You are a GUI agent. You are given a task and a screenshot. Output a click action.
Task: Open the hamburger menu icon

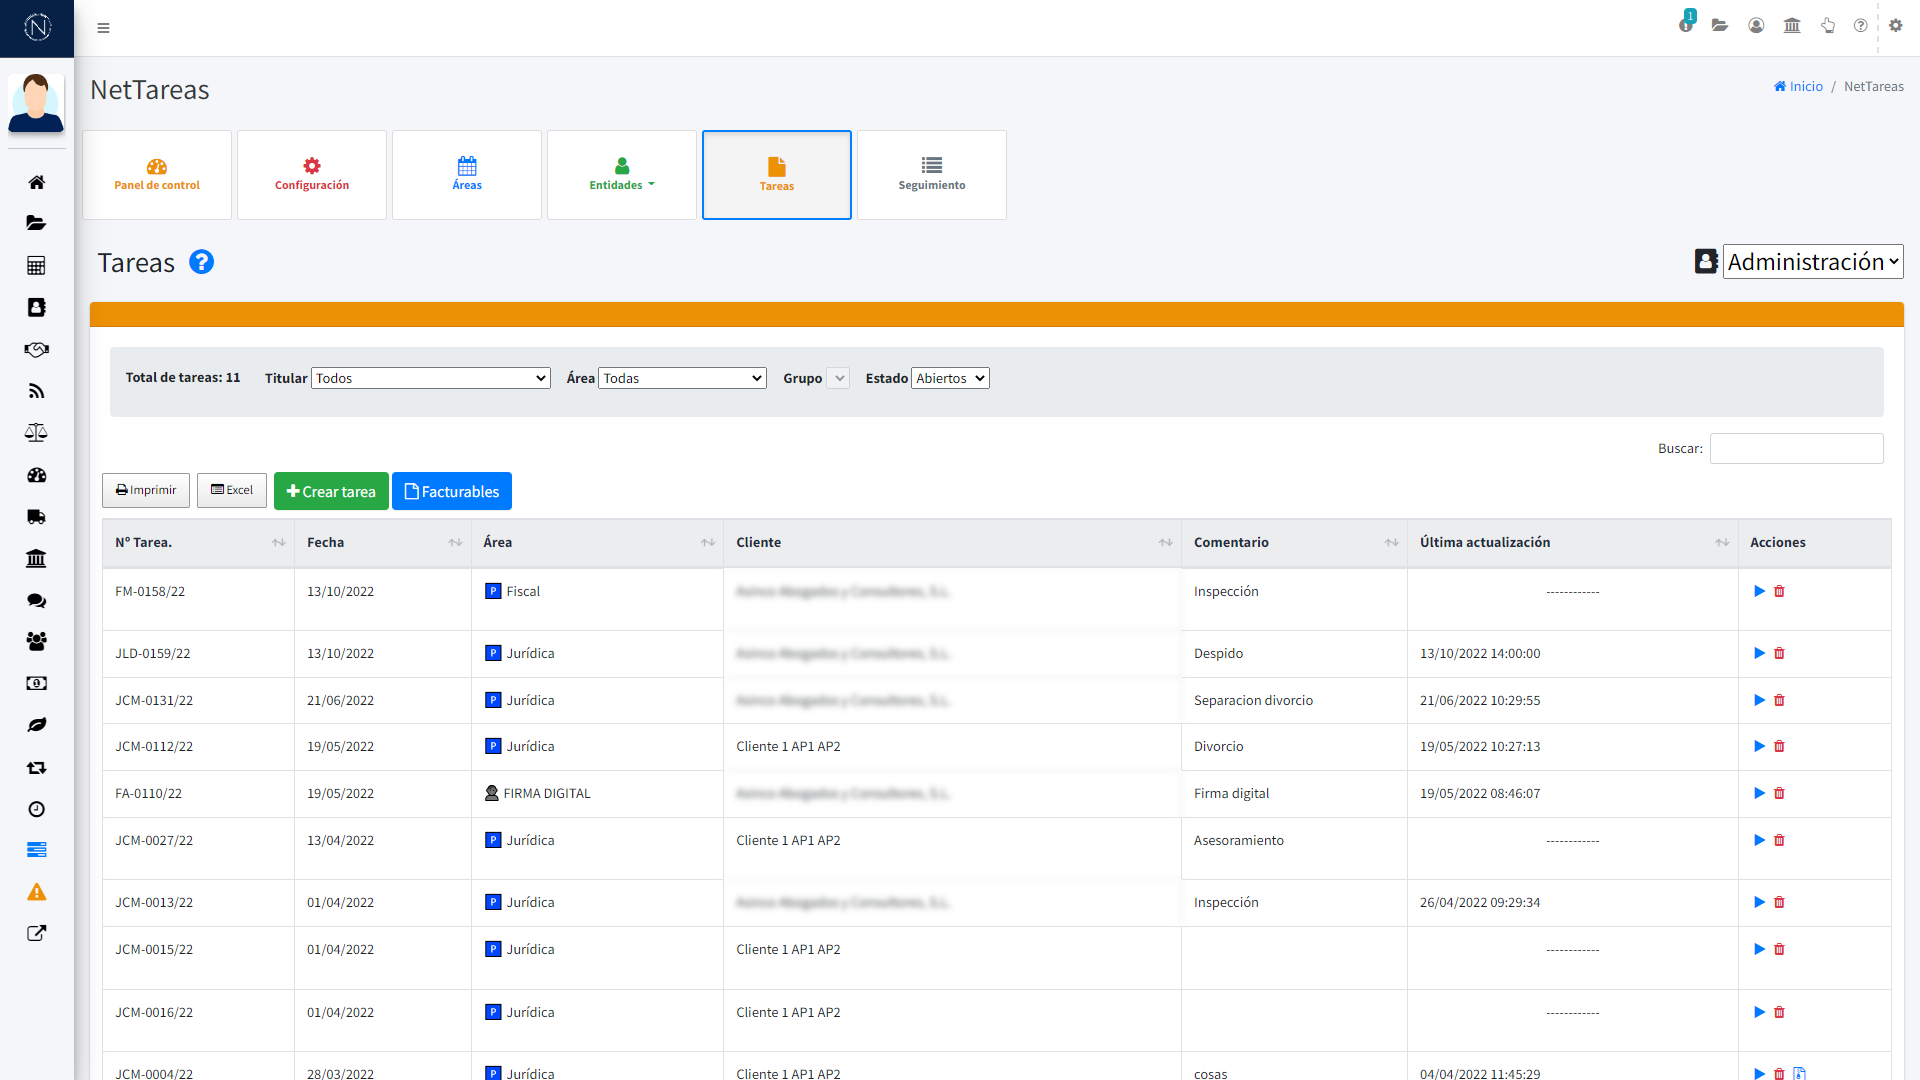[x=103, y=28]
